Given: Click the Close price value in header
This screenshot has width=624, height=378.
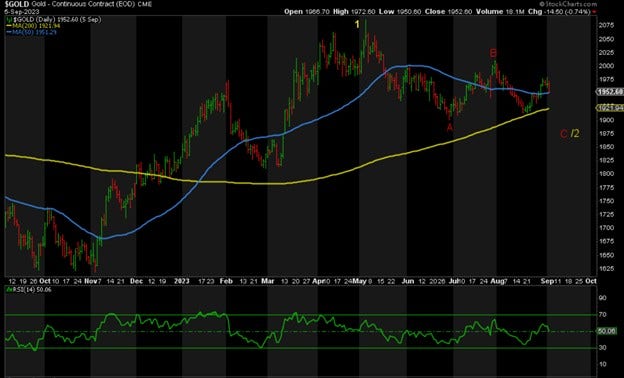Looking at the screenshot, I should click(x=459, y=12).
